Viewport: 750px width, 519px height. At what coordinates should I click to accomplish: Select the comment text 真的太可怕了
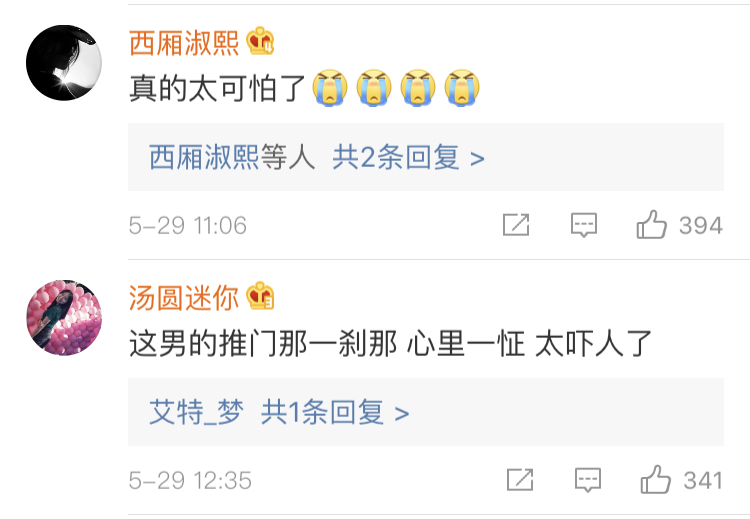click(x=218, y=88)
